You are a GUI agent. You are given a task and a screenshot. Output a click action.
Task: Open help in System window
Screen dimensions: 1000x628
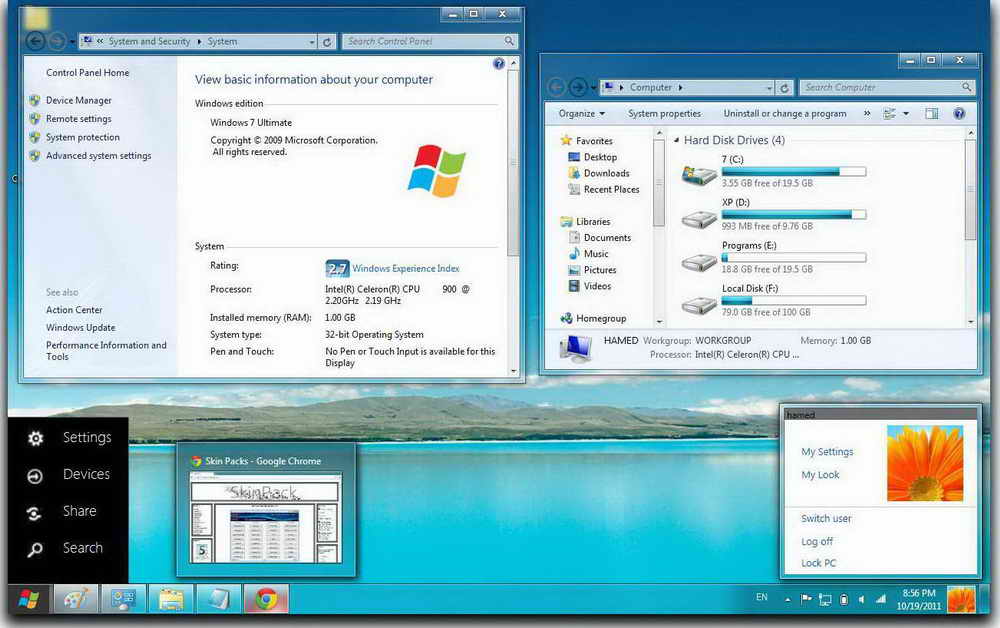coord(499,63)
